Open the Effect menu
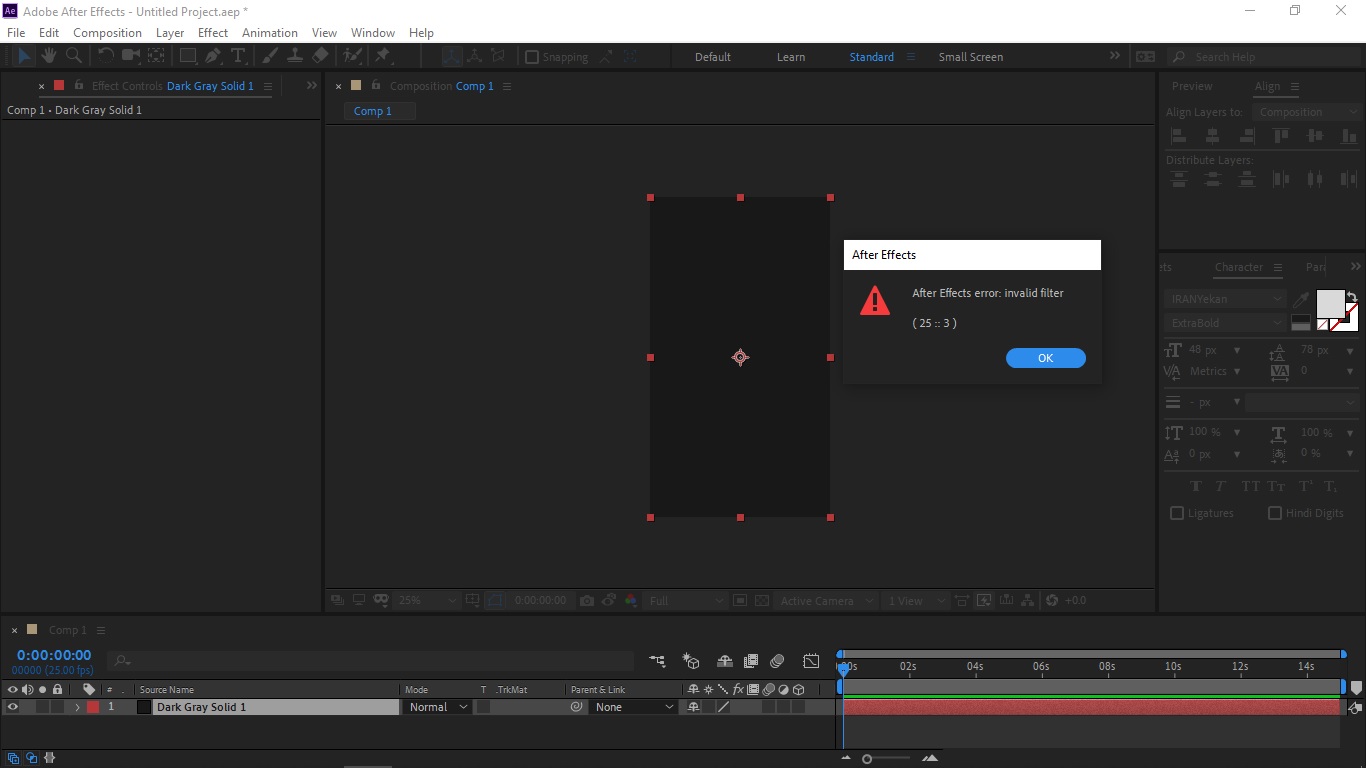Viewport: 1366px width, 768px height. [213, 33]
